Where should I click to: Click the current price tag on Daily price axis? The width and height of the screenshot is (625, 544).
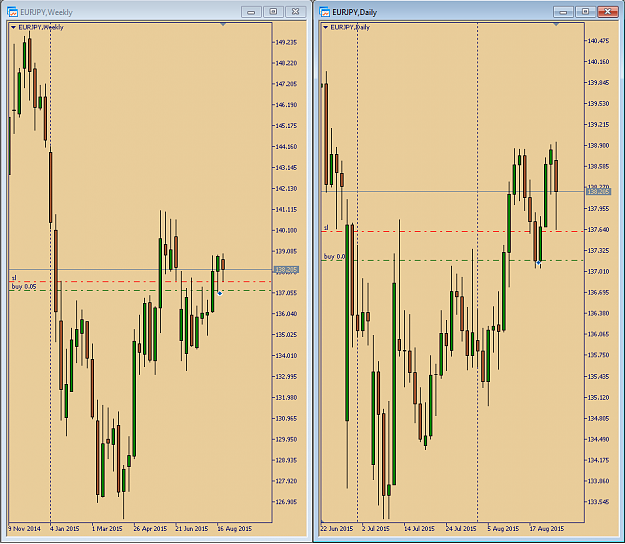[x=598, y=192]
